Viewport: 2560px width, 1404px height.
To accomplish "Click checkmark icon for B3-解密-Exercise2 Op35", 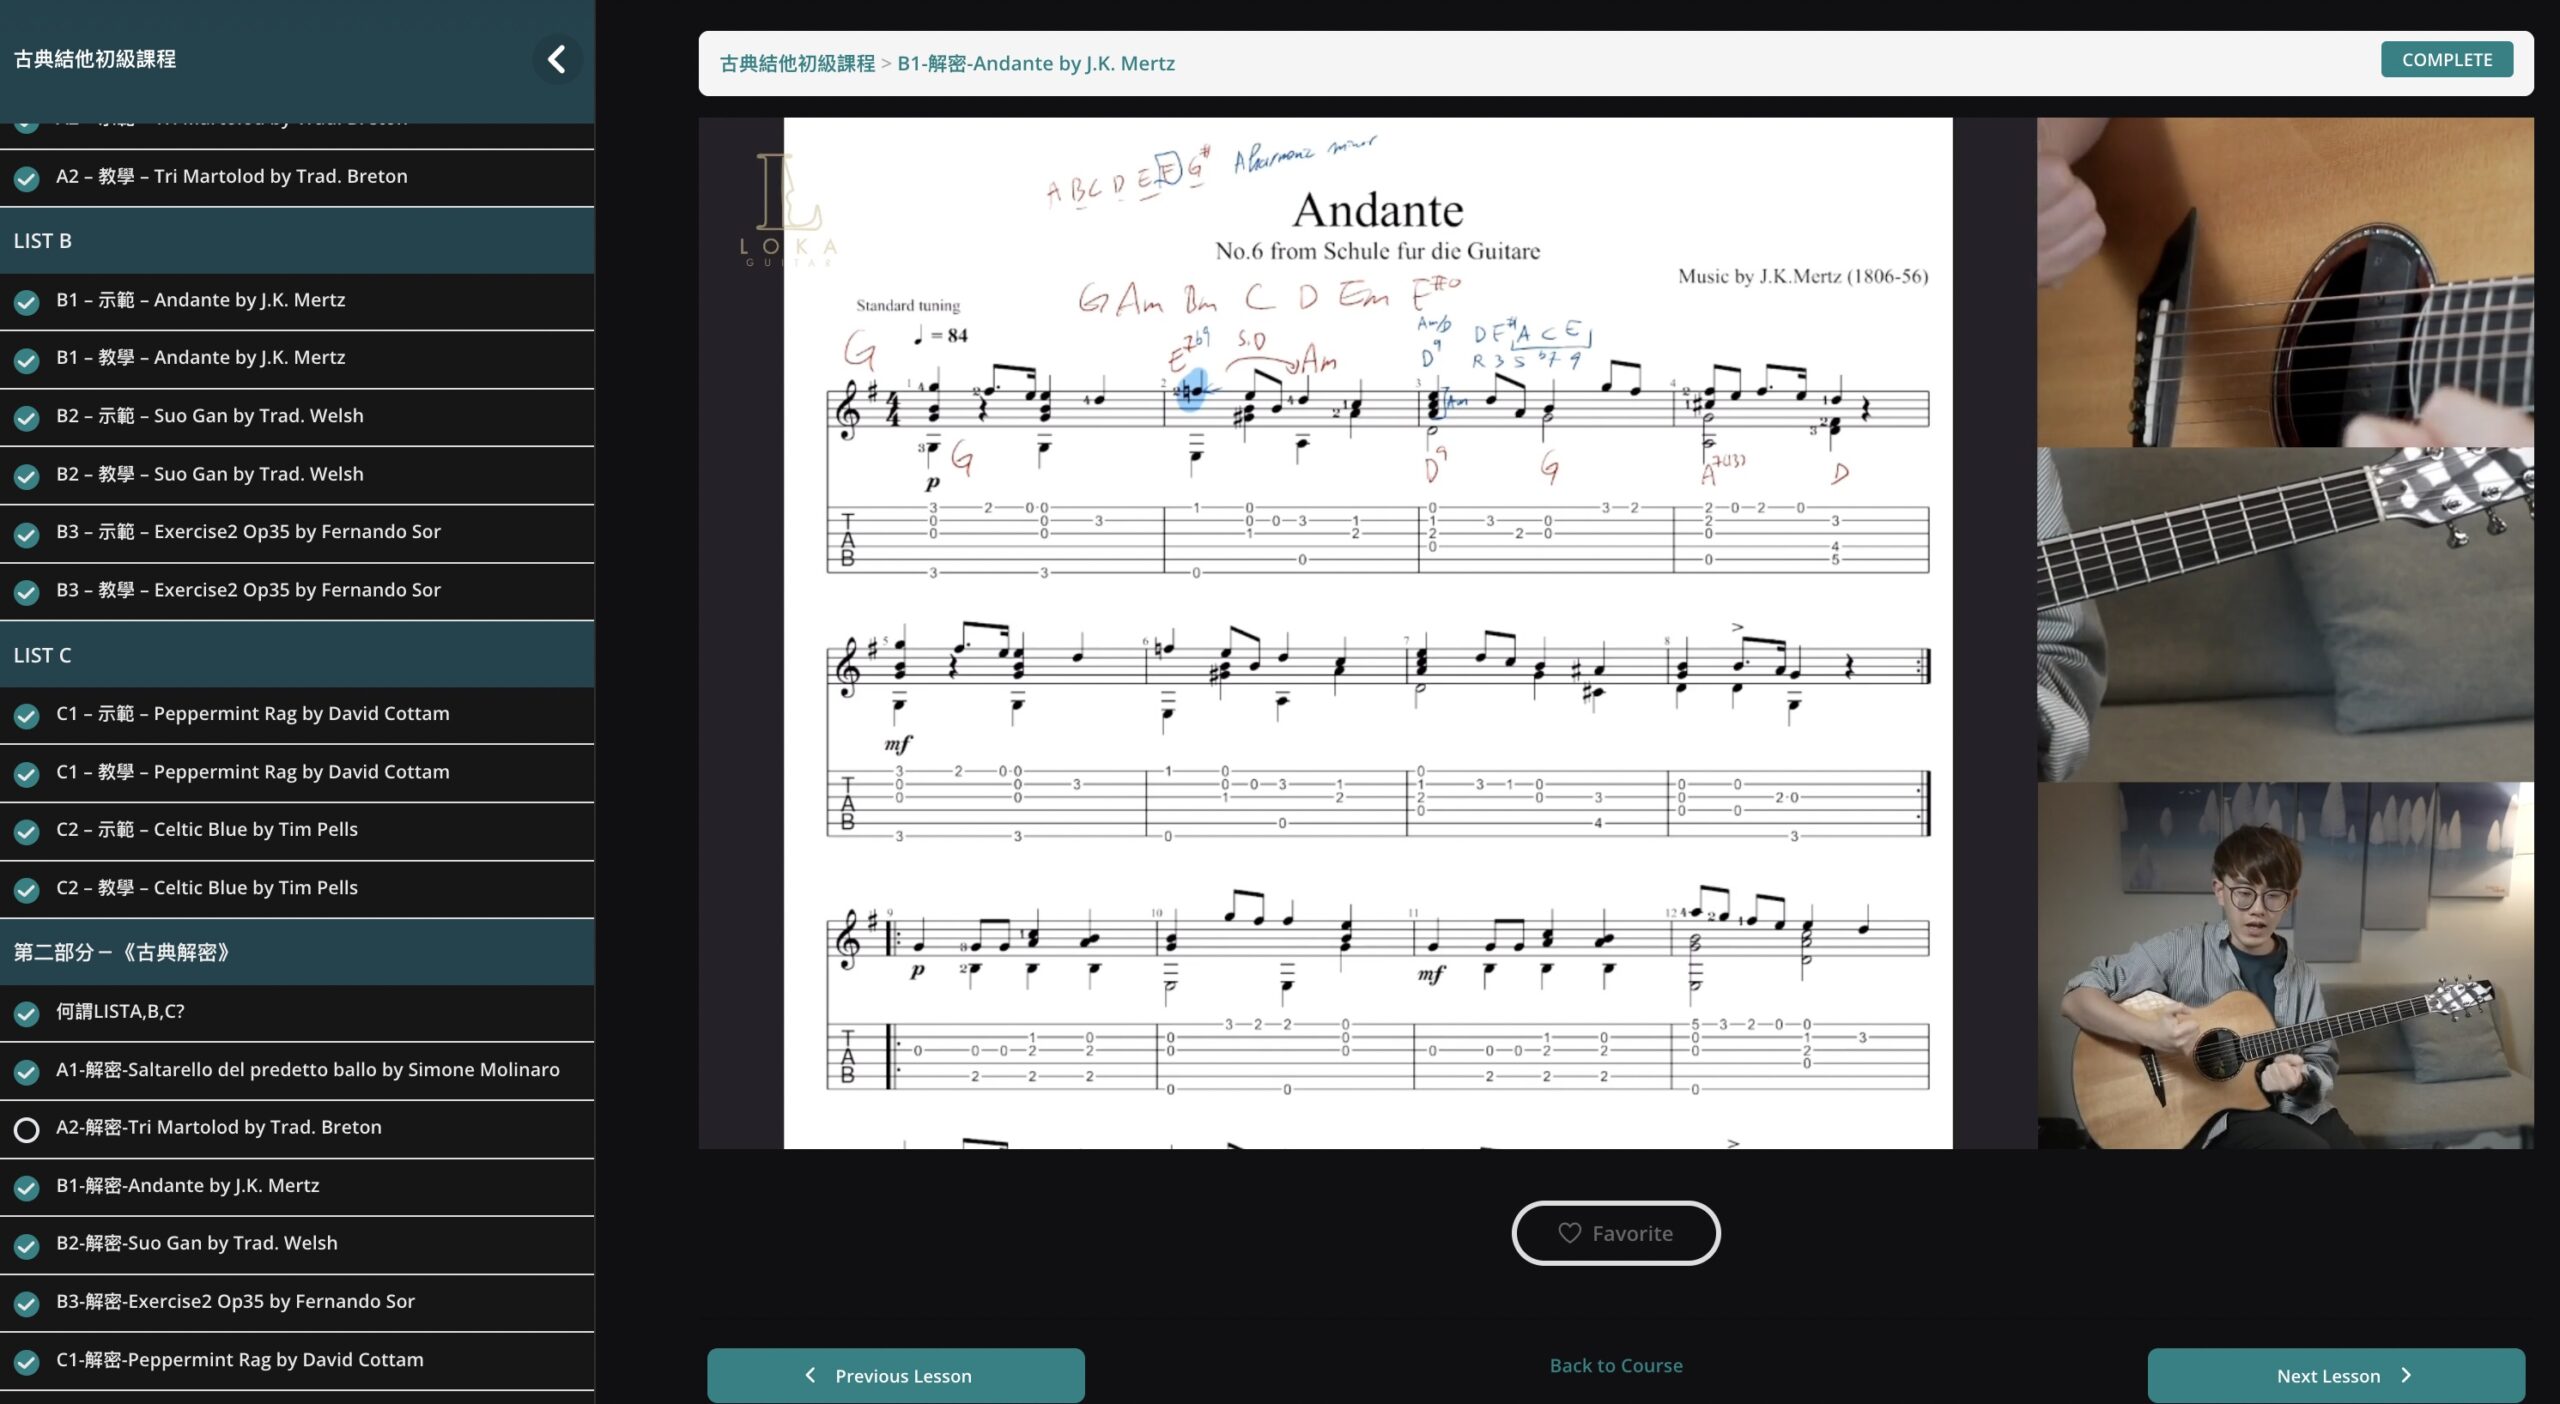I will (27, 1303).
